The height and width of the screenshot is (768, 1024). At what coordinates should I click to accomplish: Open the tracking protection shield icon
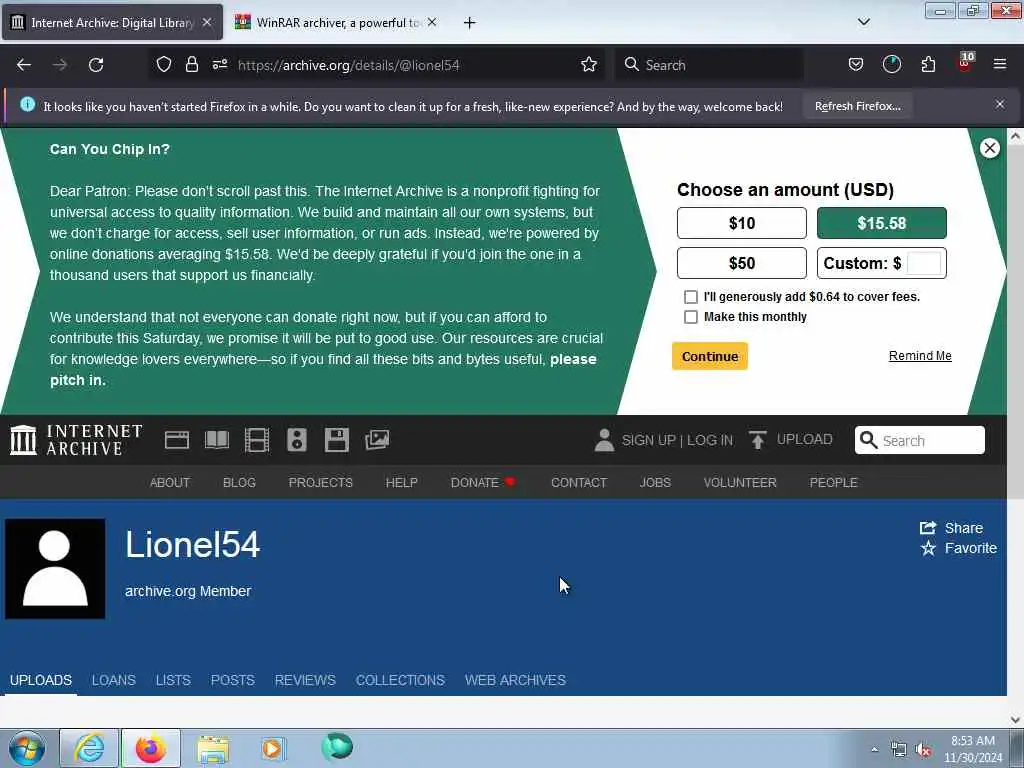(x=164, y=64)
